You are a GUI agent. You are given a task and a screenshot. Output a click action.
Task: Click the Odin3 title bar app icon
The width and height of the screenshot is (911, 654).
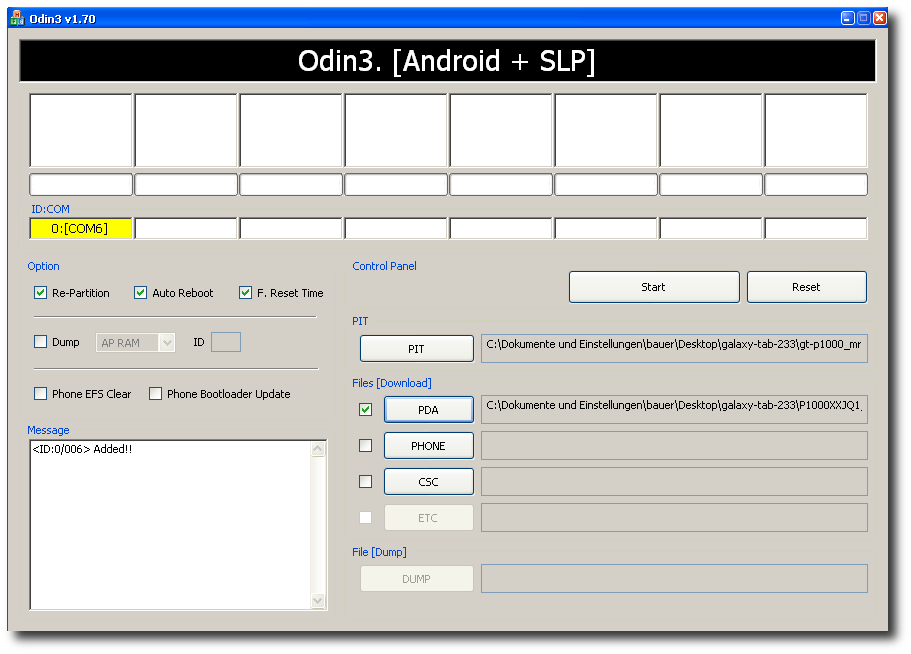click(17, 19)
